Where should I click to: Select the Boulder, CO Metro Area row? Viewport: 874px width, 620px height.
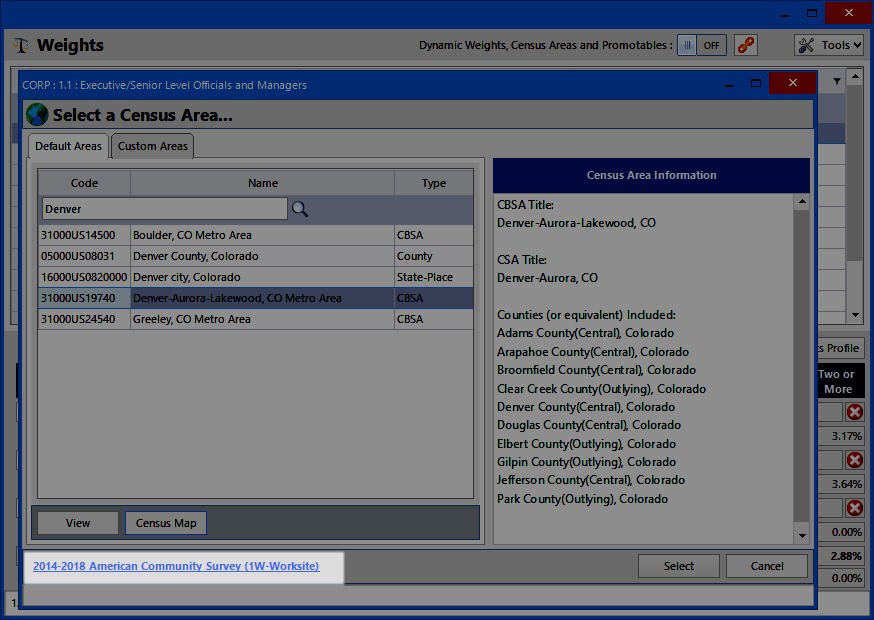tap(256, 235)
